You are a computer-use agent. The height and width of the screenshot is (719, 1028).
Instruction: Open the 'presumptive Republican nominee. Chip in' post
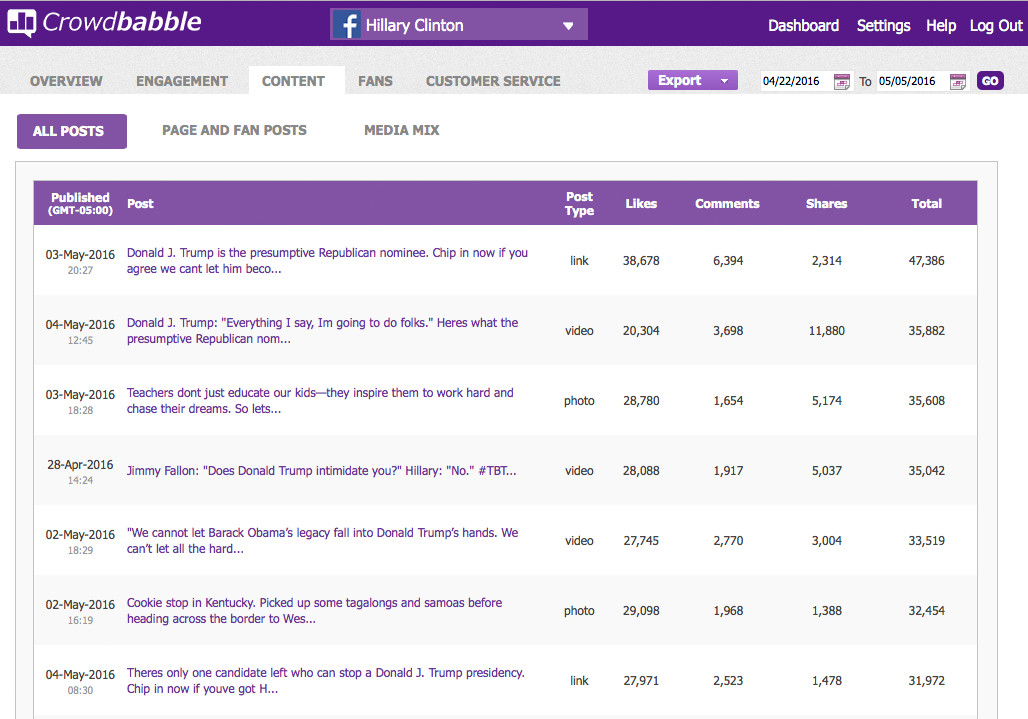(x=327, y=261)
